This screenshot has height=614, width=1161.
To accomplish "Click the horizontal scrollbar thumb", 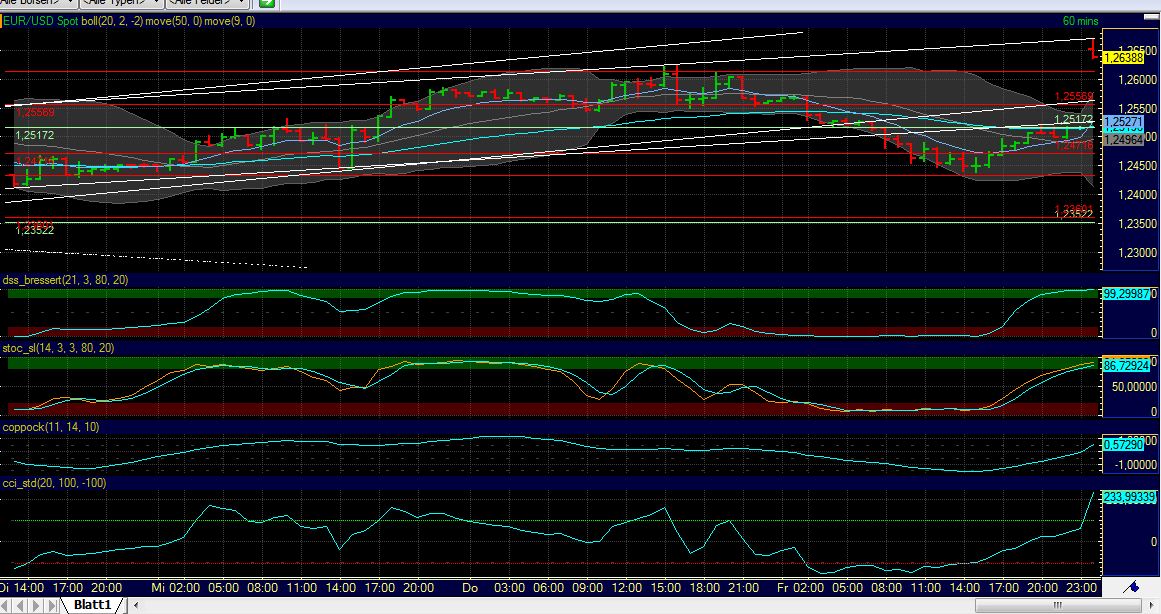I will point(1057,606).
